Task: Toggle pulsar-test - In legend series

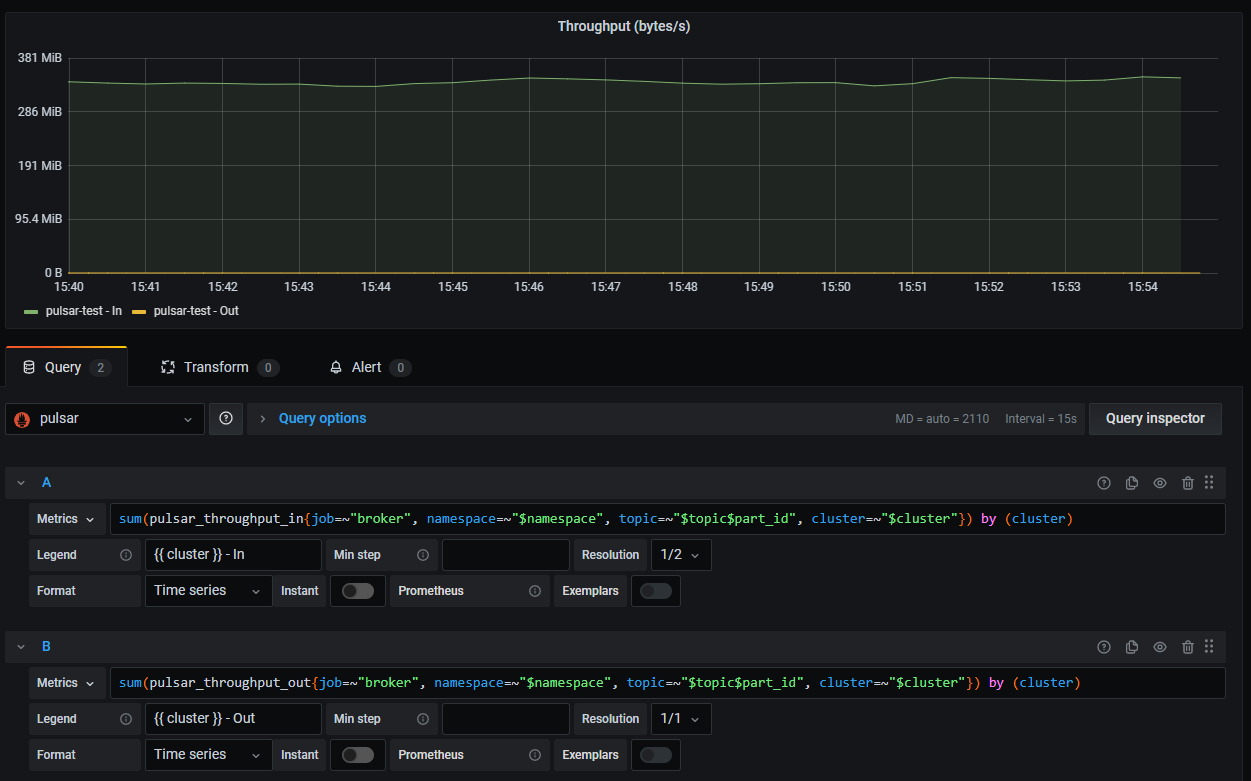Action: [x=84, y=311]
